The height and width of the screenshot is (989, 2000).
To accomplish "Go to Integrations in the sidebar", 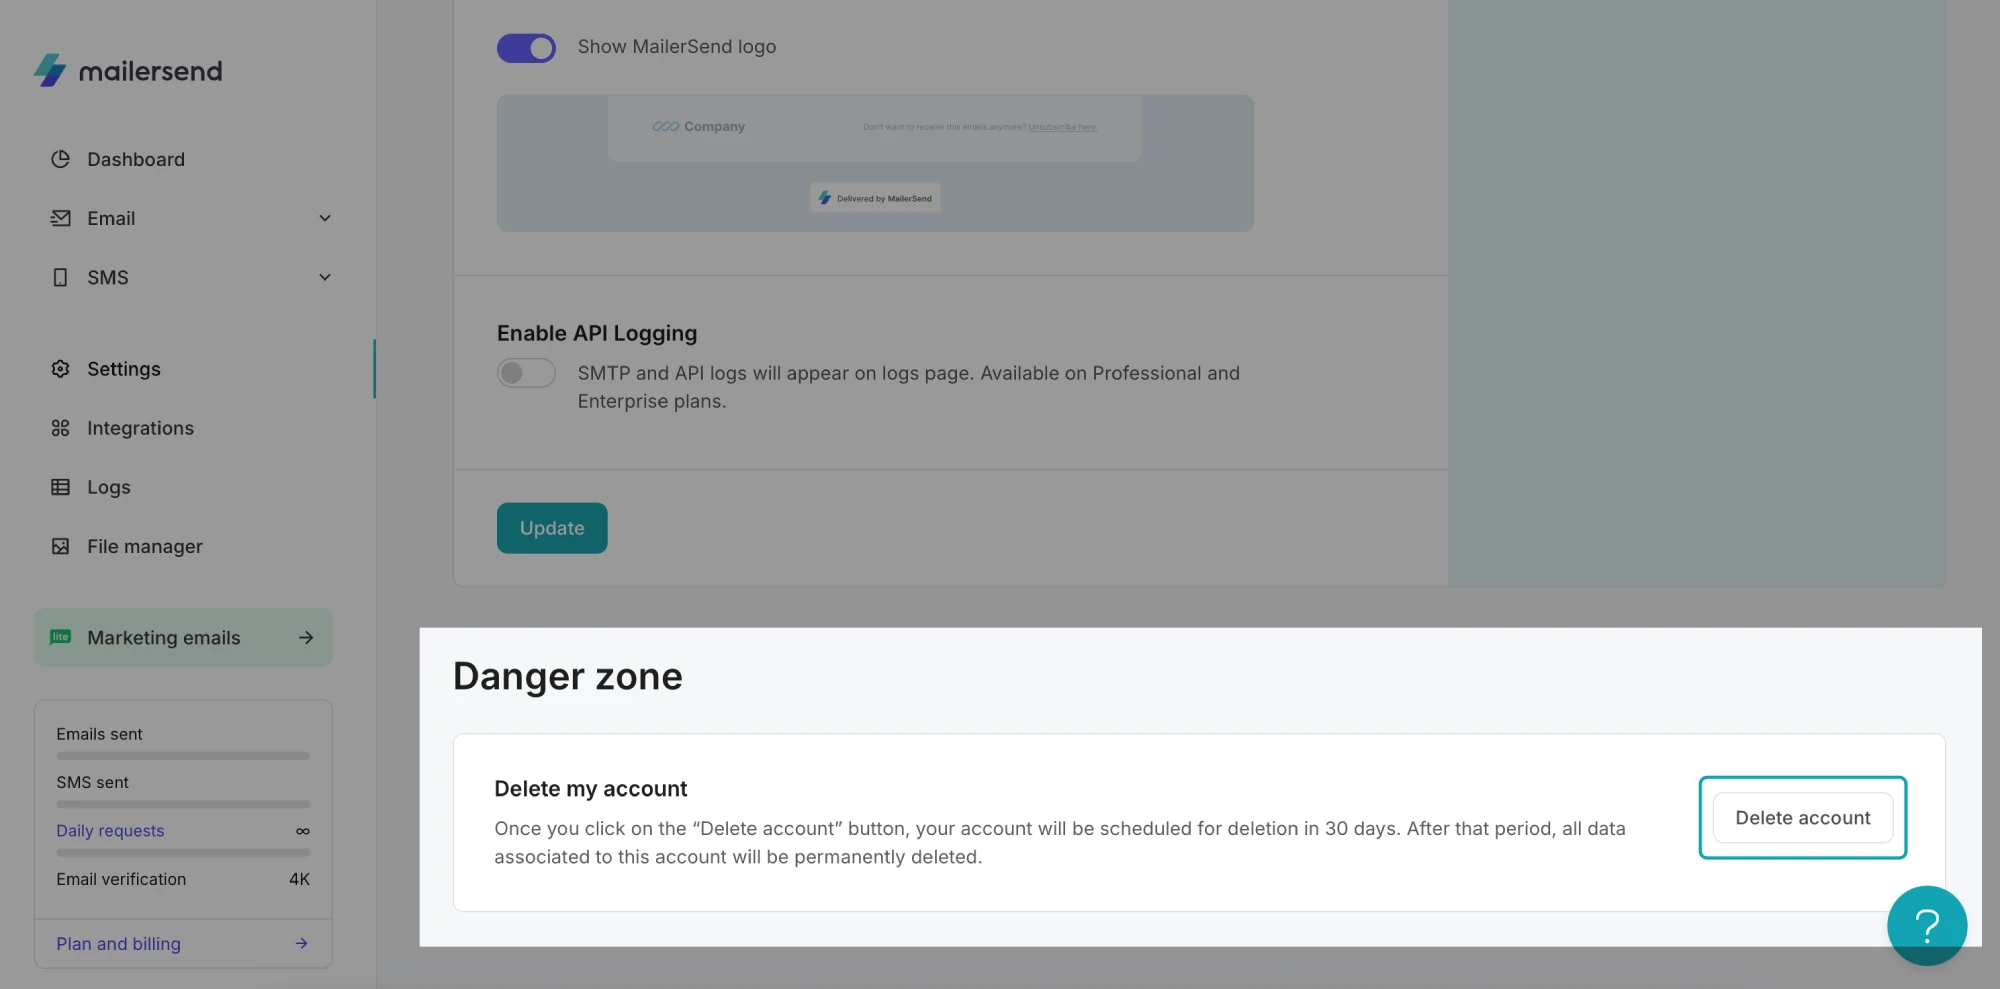I will pyautogui.click(x=140, y=428).
